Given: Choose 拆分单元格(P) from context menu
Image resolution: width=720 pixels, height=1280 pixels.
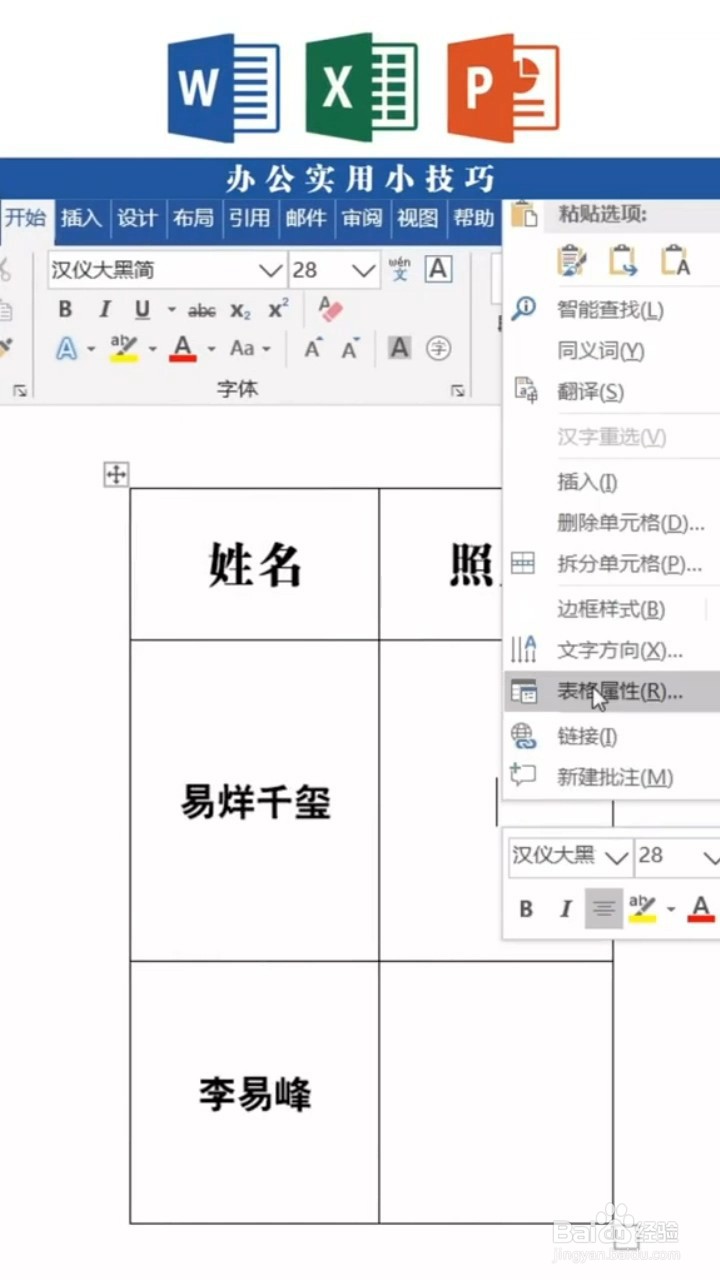Looking at the screenshot, I should pos(611,564).
